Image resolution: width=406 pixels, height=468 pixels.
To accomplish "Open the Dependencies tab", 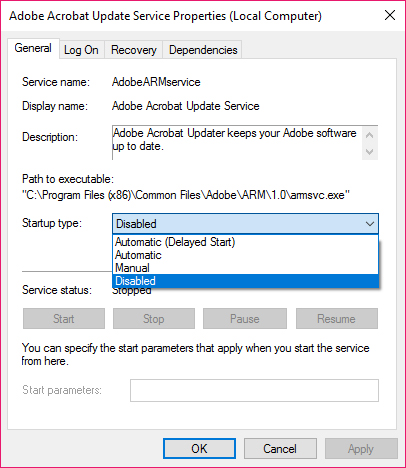I will [203, 50].
